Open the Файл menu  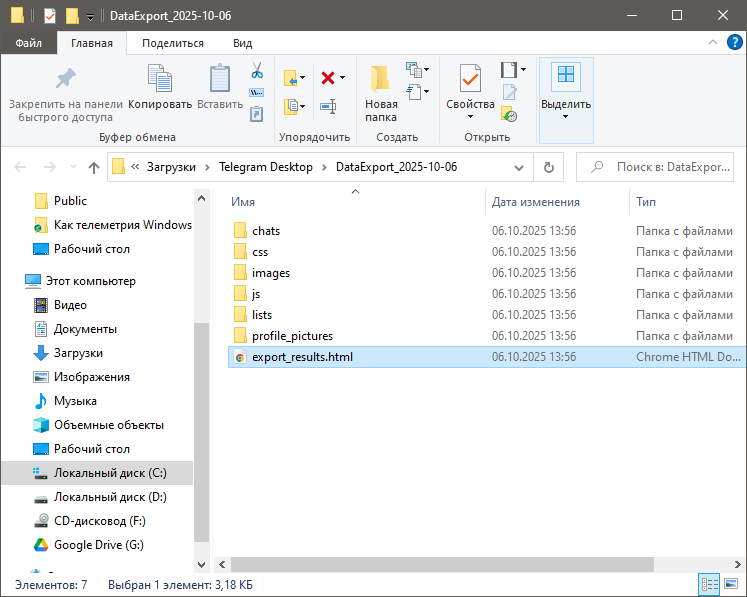coord(29,43)
